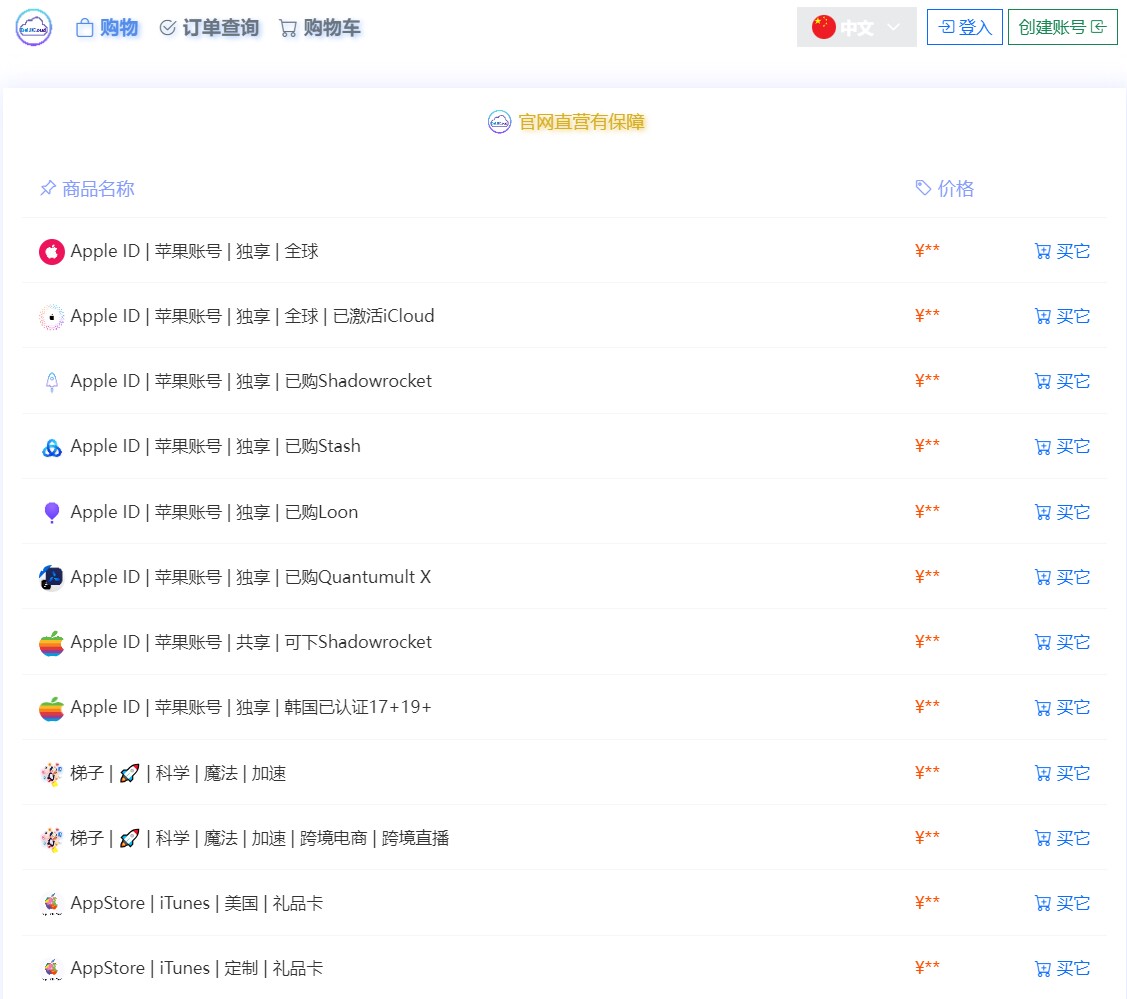Click the Shadowrocket rocket icon in 独享 row
The height and width of the screenshot is (999, 1127).
[x=52, y=382]
